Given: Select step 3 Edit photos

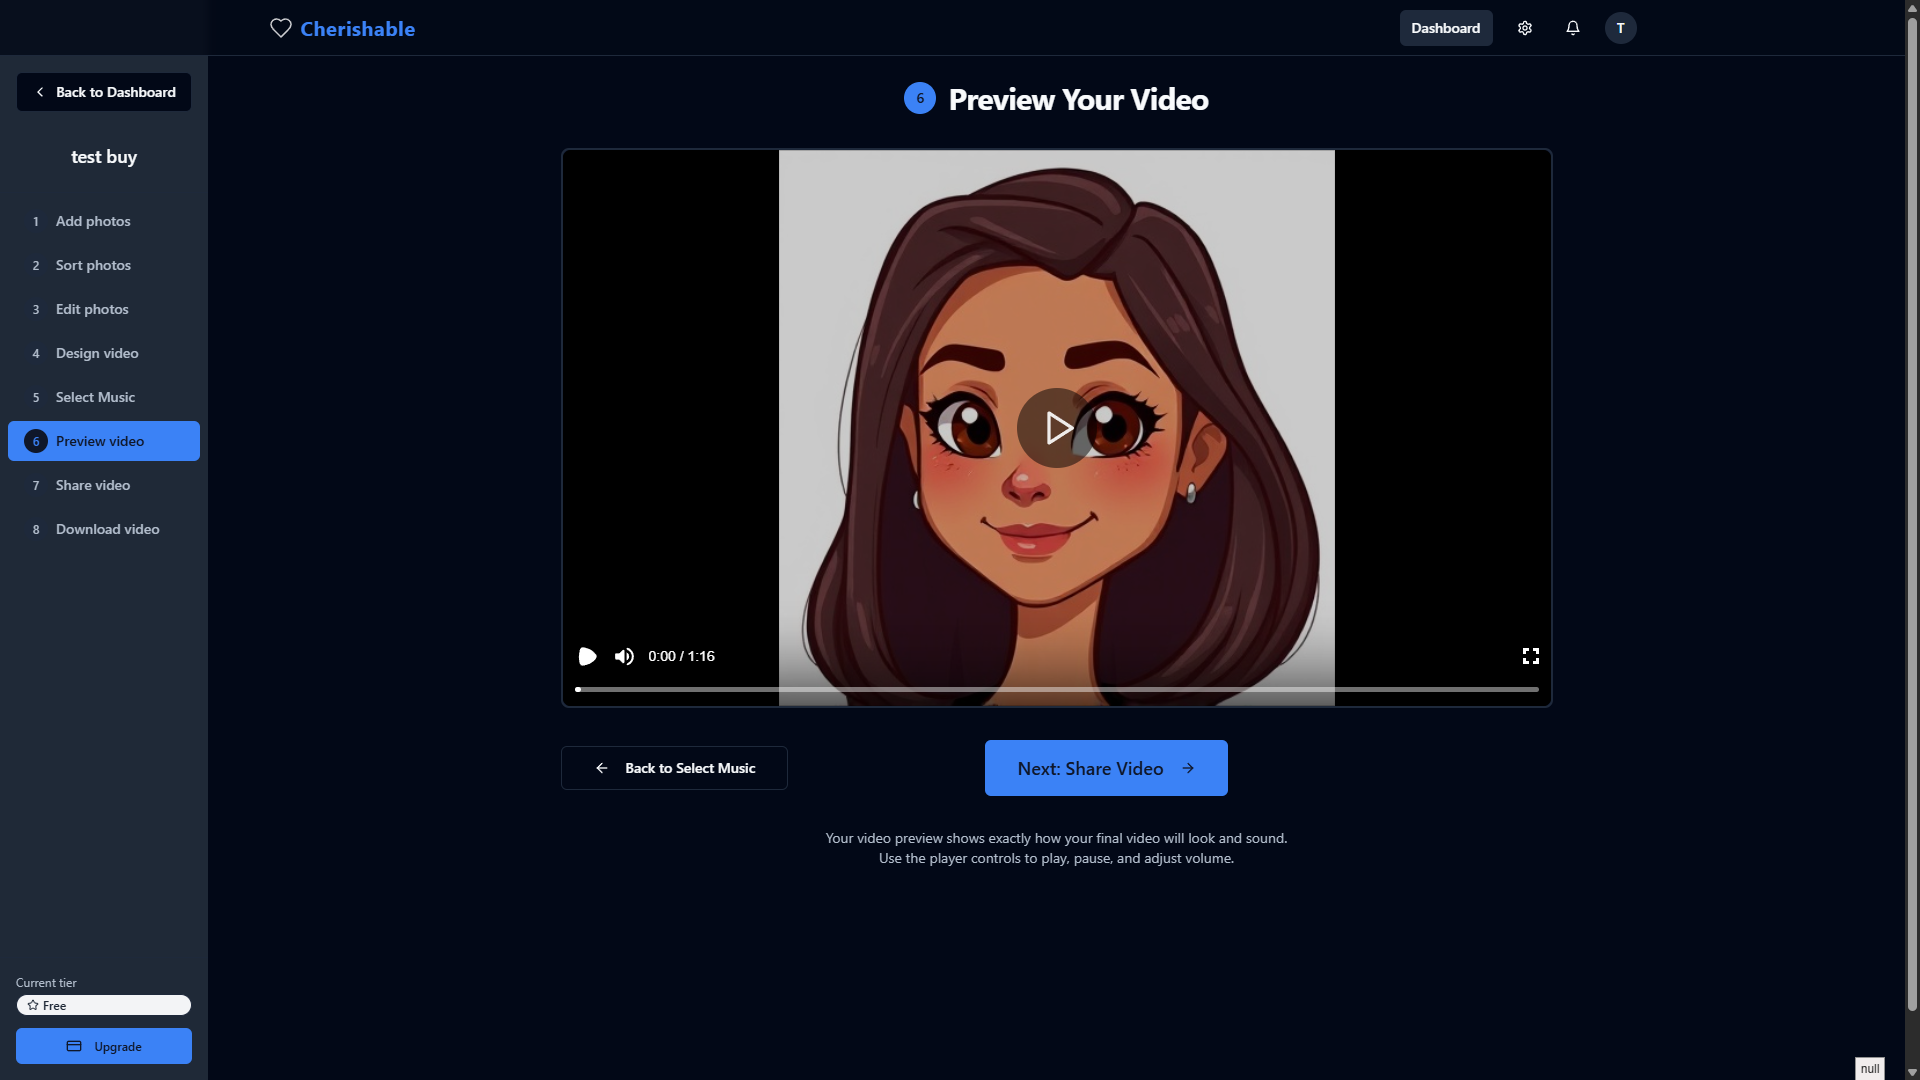Looking at the screenshot, I should pos(92,309).
